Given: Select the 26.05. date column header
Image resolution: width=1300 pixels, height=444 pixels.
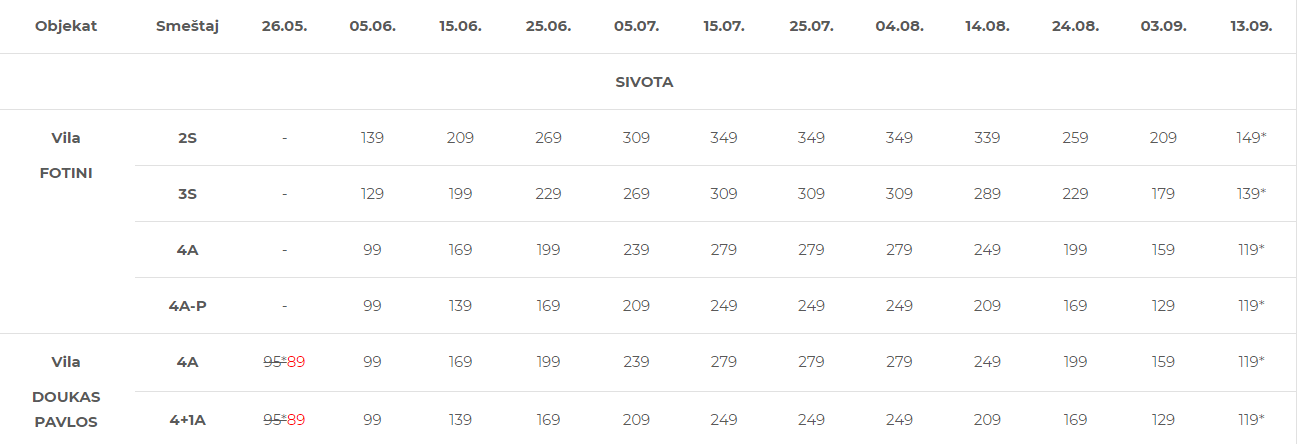Looking at the screenshot, I should tap(284, 26).
